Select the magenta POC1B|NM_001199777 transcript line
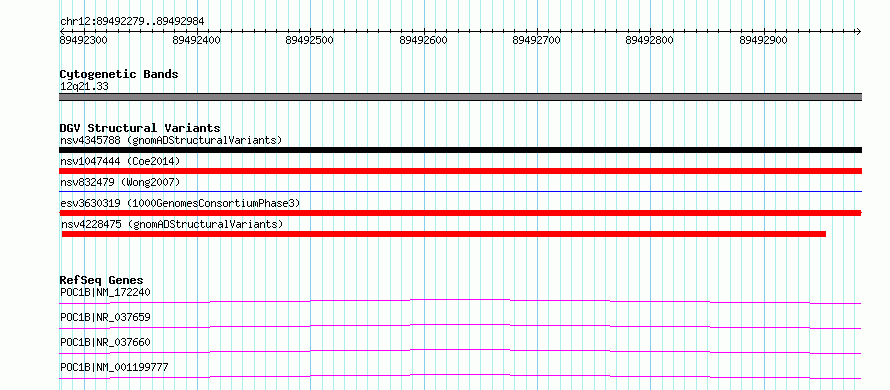The height and width of the screenshot is (390, 890). (x=460, y=376)
